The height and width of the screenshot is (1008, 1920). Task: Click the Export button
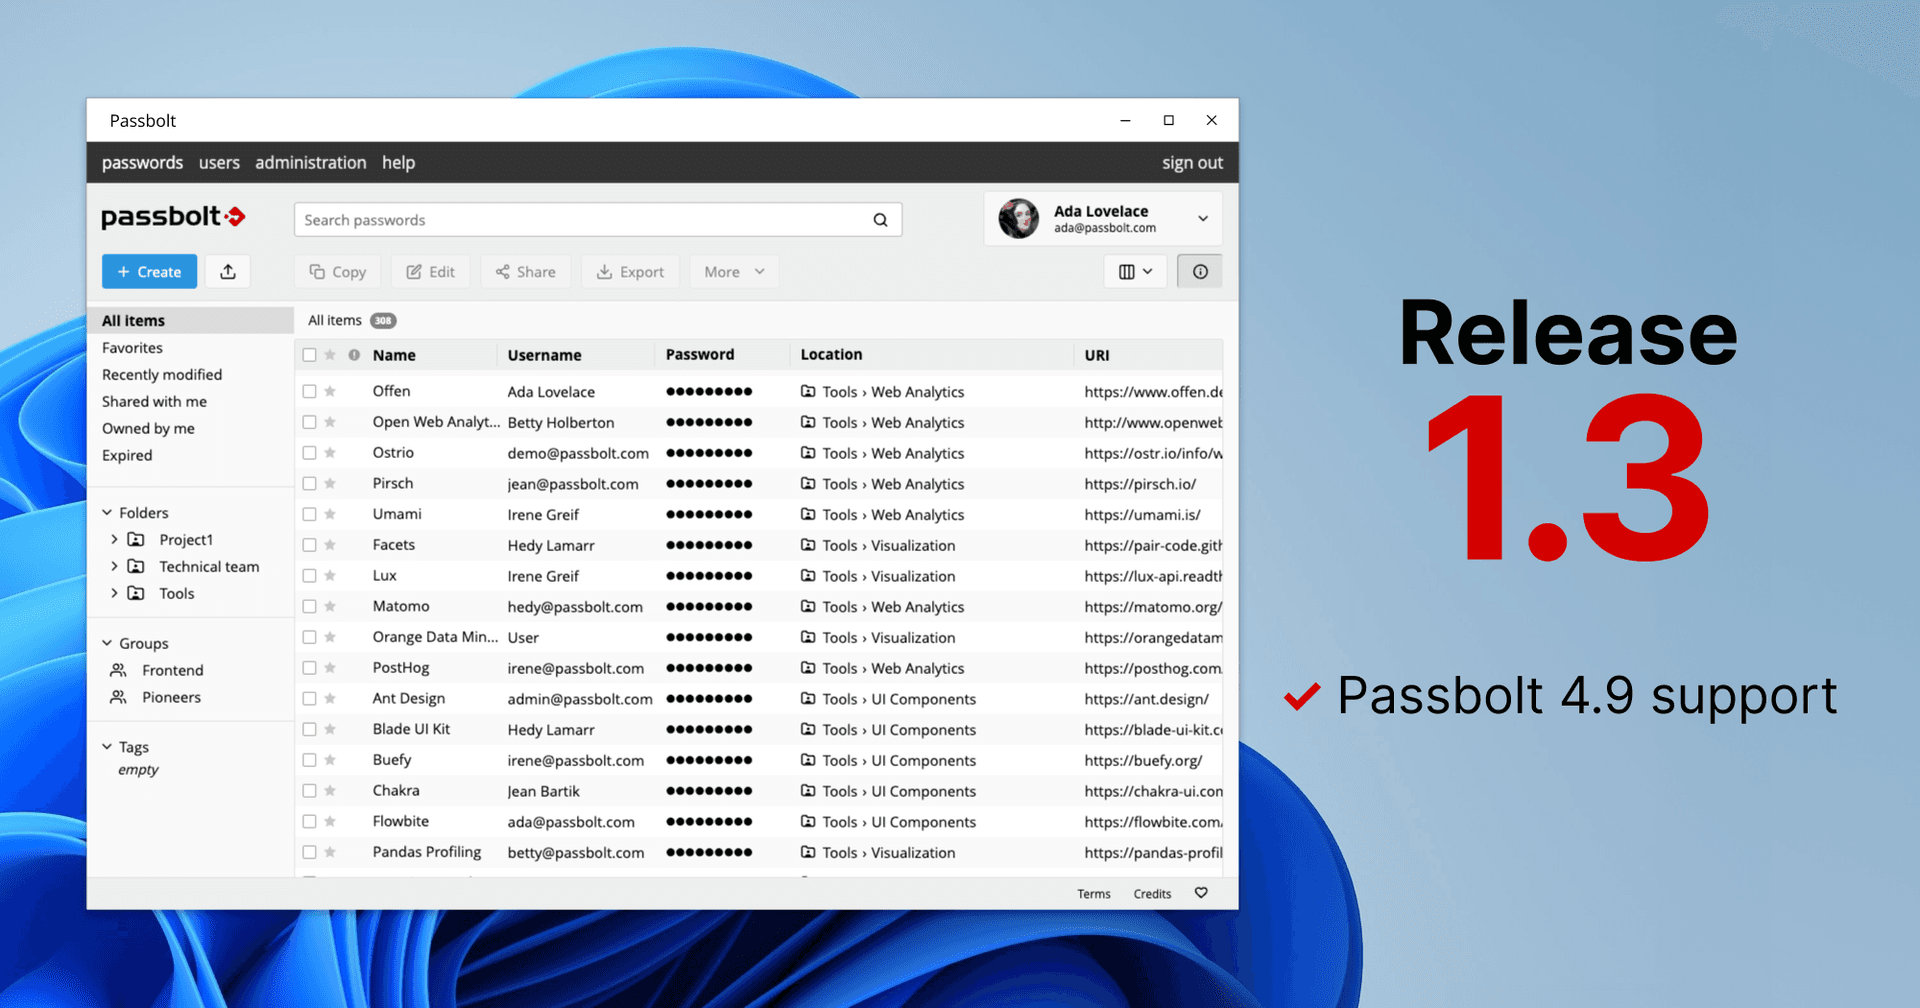click(x=630, y=272)
